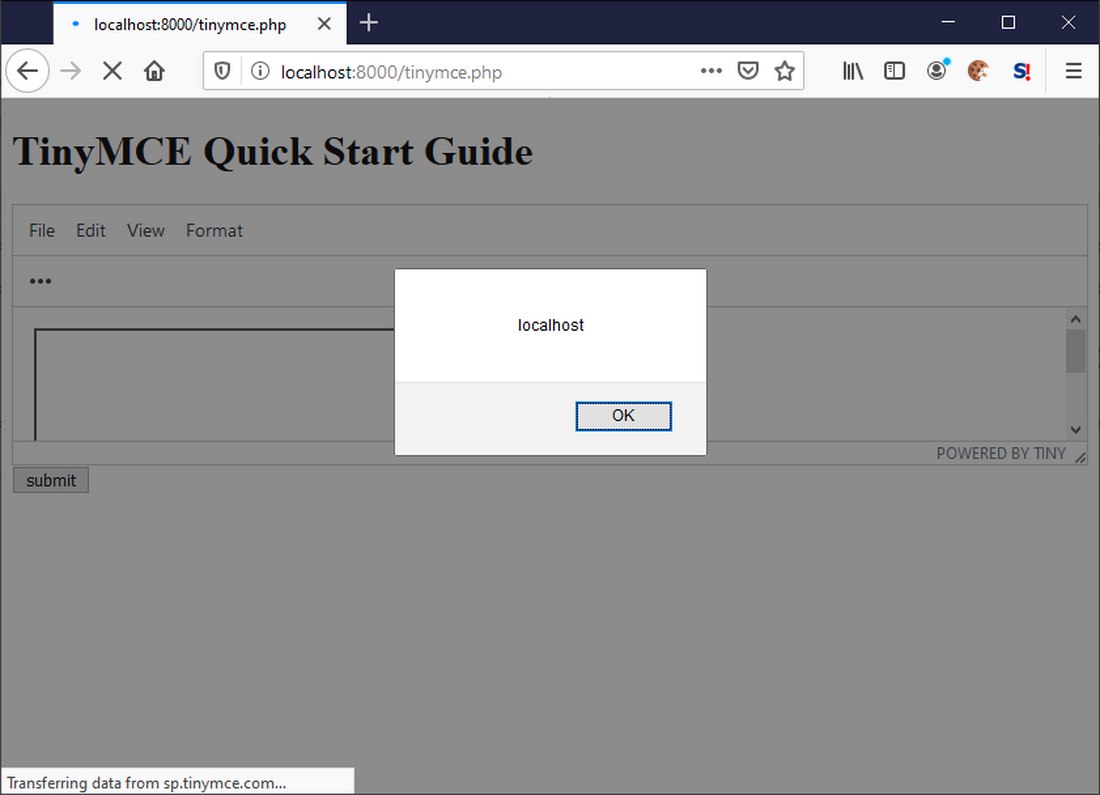Image resolution: width=1100 pixels, height=795 pixels.
Task: Click the submit button below the editor
Action: pos(51,481)
